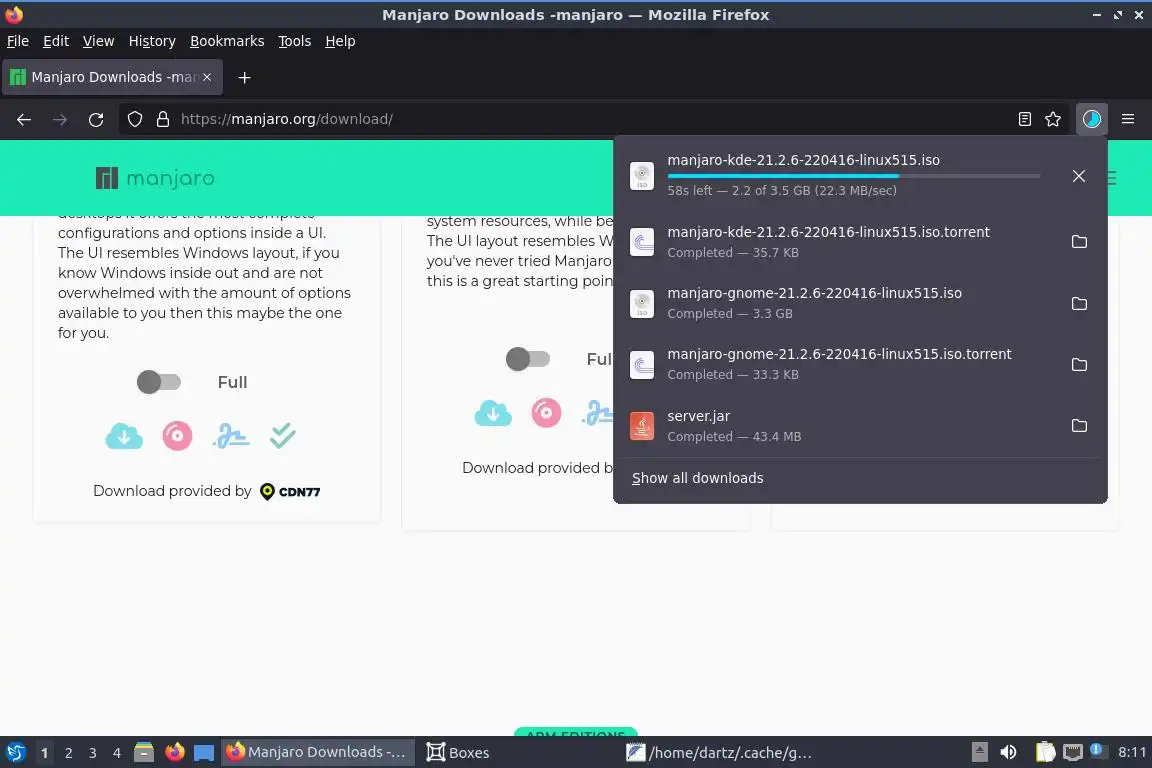1152x768 pixels.
Task: Open manjaro-gnome-21.2.6 iso download entry
Action: click(839, 303)
